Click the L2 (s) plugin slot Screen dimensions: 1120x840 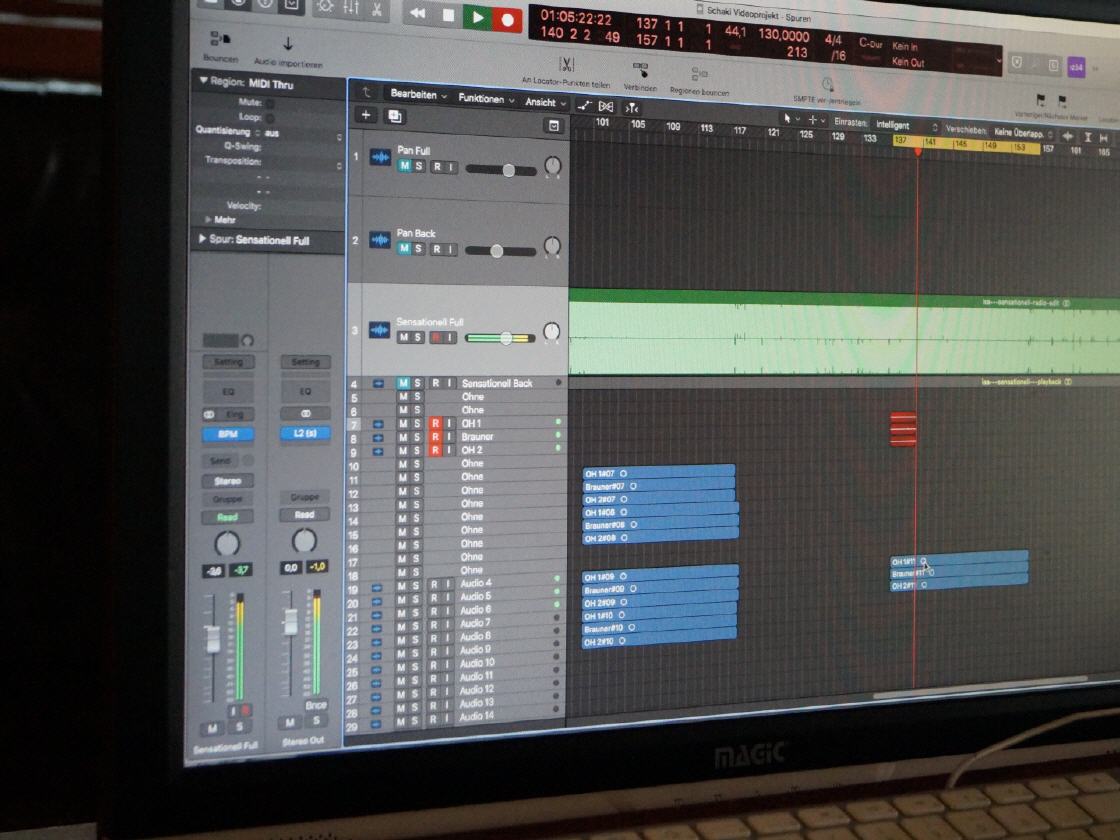click(x=305, y=434)
